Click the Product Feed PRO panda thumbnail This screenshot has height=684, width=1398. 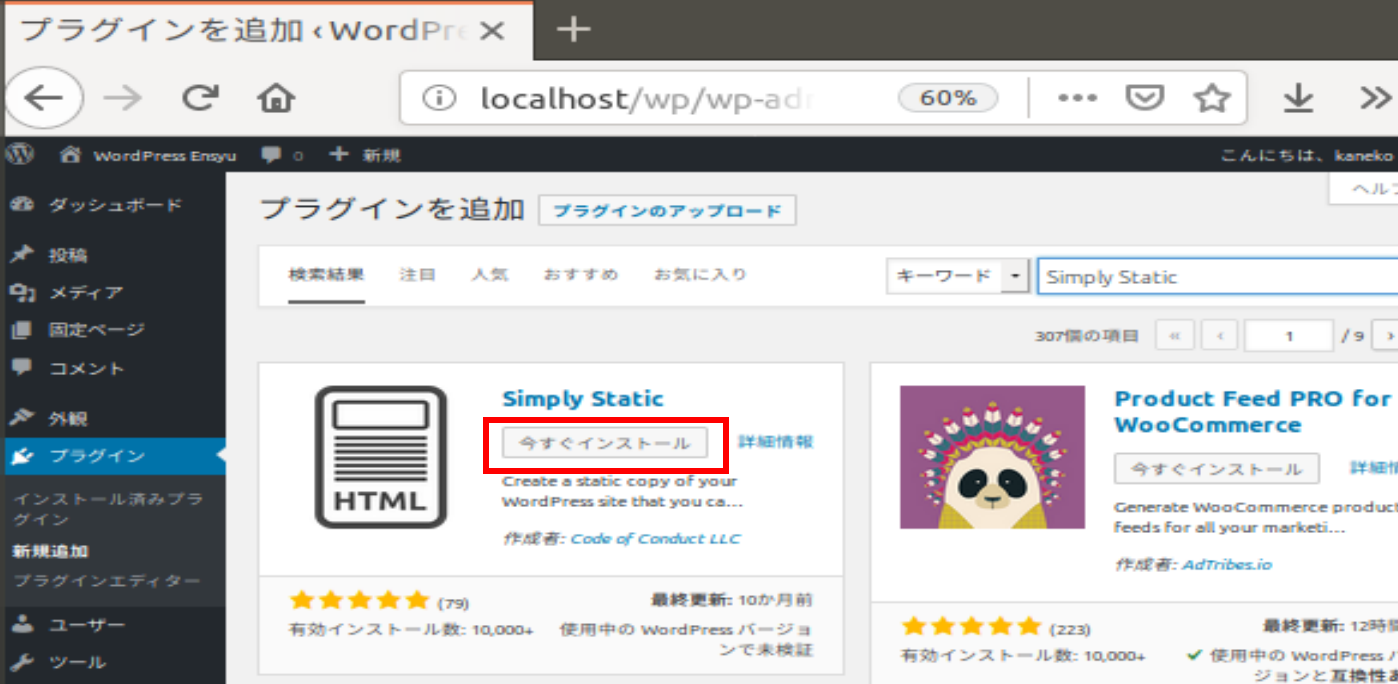(x=992, y=457)
